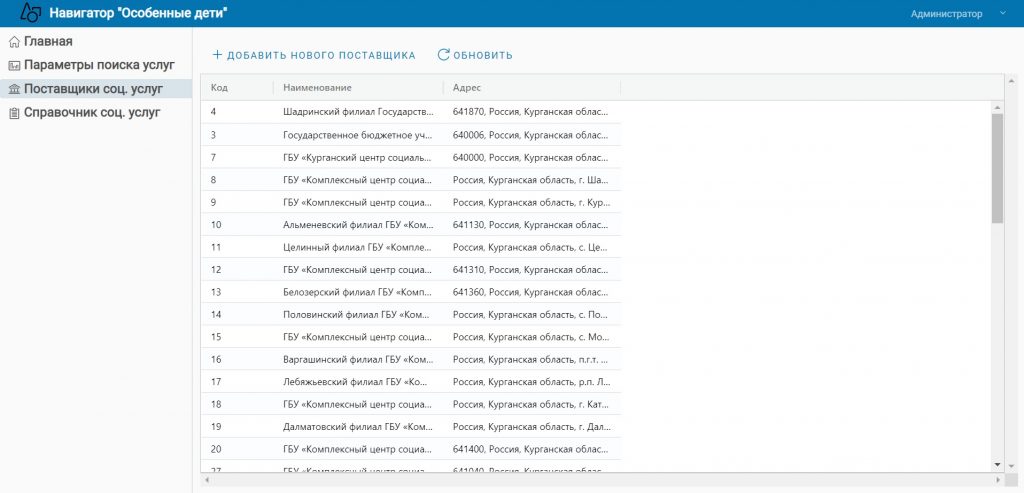This screenshot has height=493, width=1024.
Task: Click the home icon beside Главная
Action: point(14,42)
